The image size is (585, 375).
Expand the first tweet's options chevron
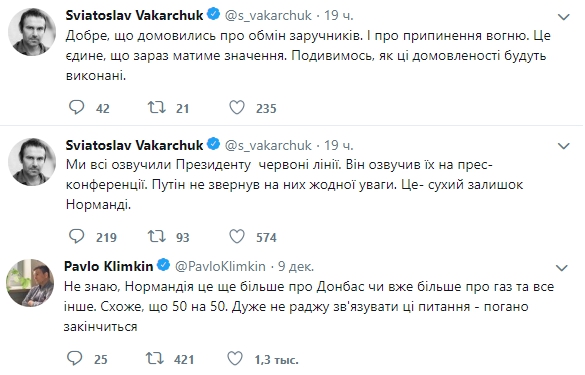[563, 17]
